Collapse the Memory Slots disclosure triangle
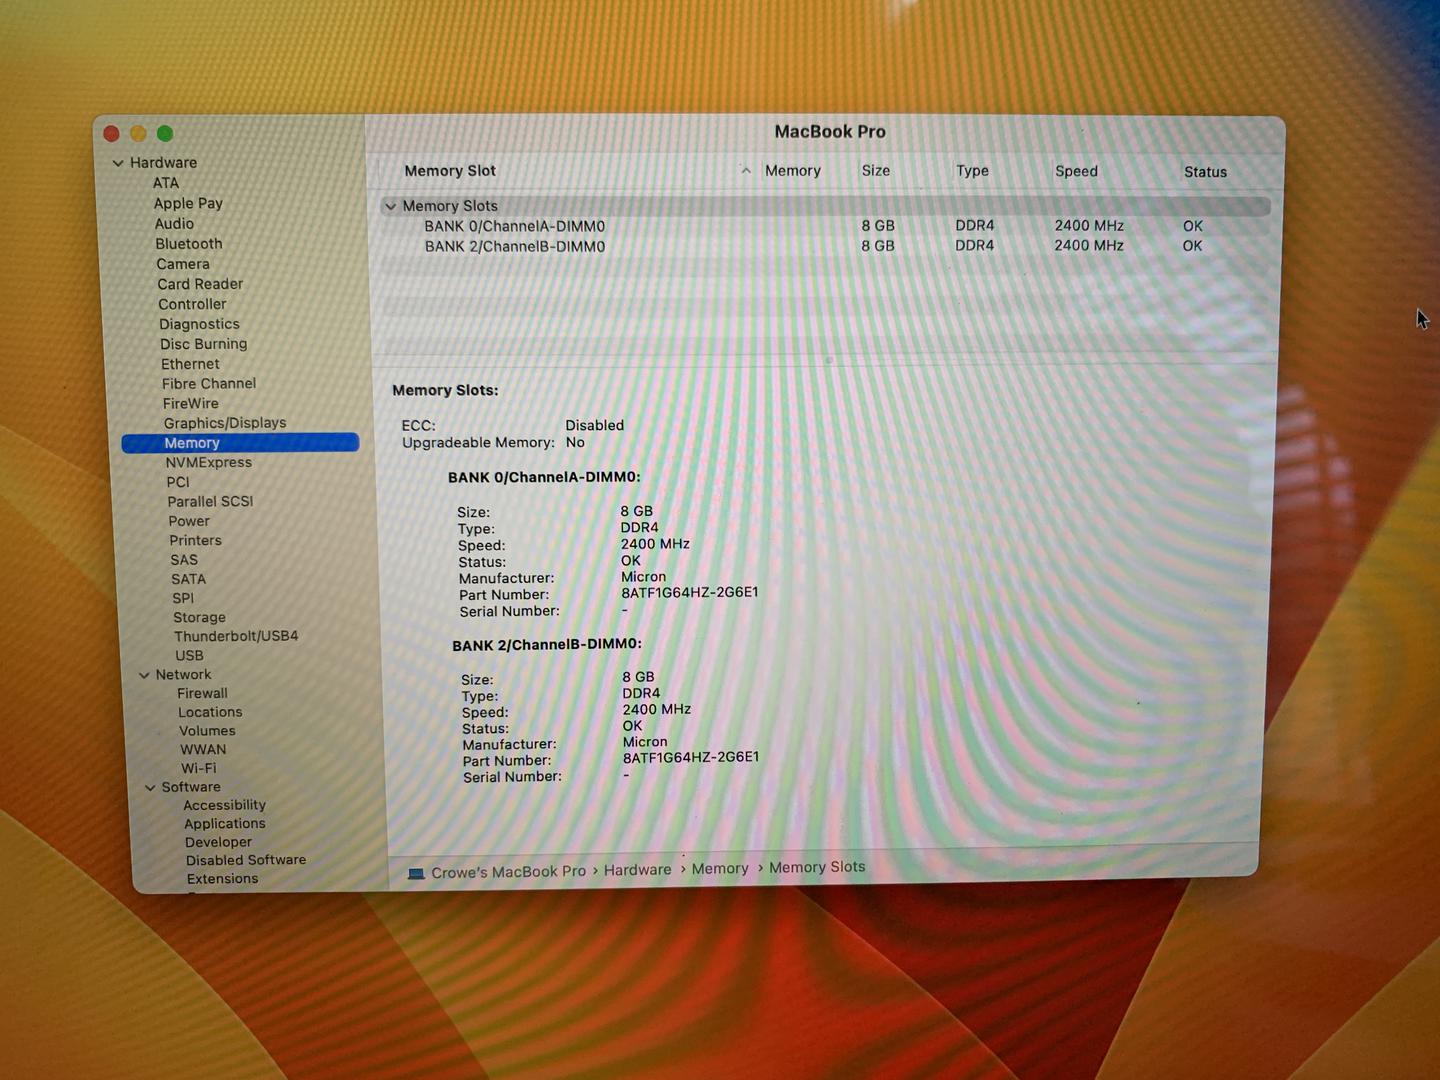 (390, 206)
